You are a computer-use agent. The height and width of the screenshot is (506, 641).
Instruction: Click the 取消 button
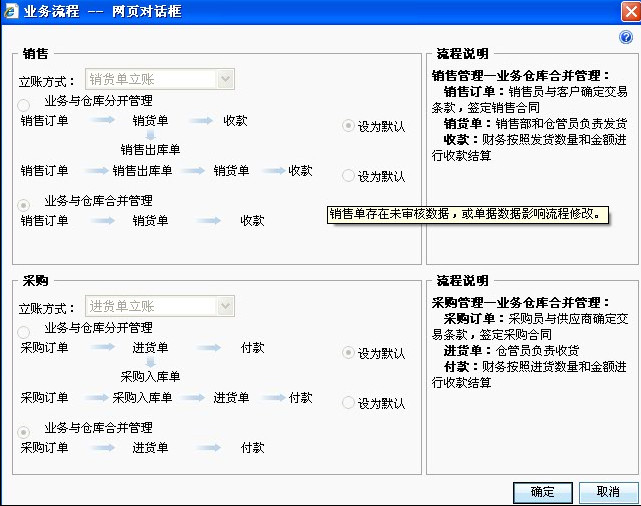click(608, 492)
